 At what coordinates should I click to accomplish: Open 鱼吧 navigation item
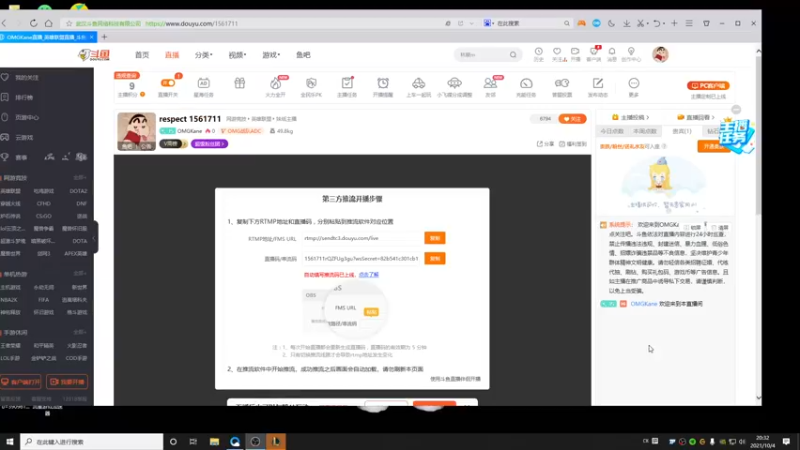(x=303, y=55)
